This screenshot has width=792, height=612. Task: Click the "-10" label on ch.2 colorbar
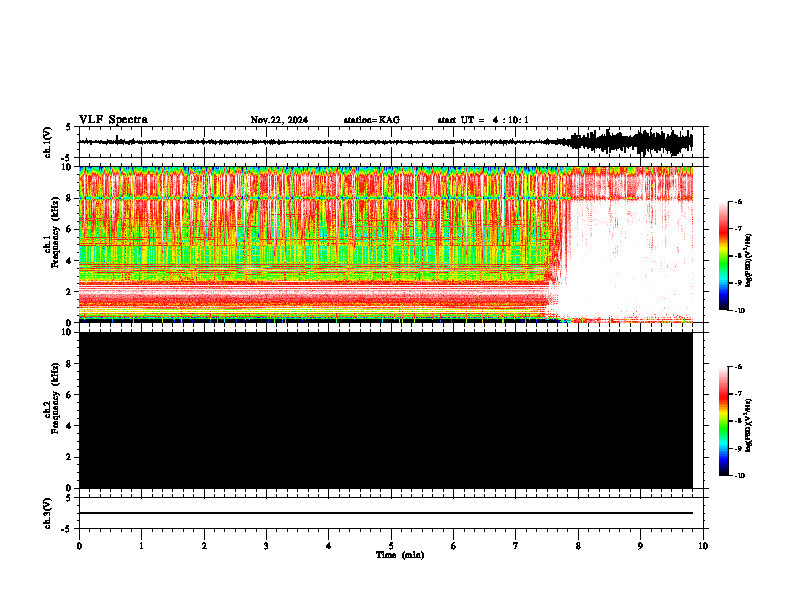point(739,475)
